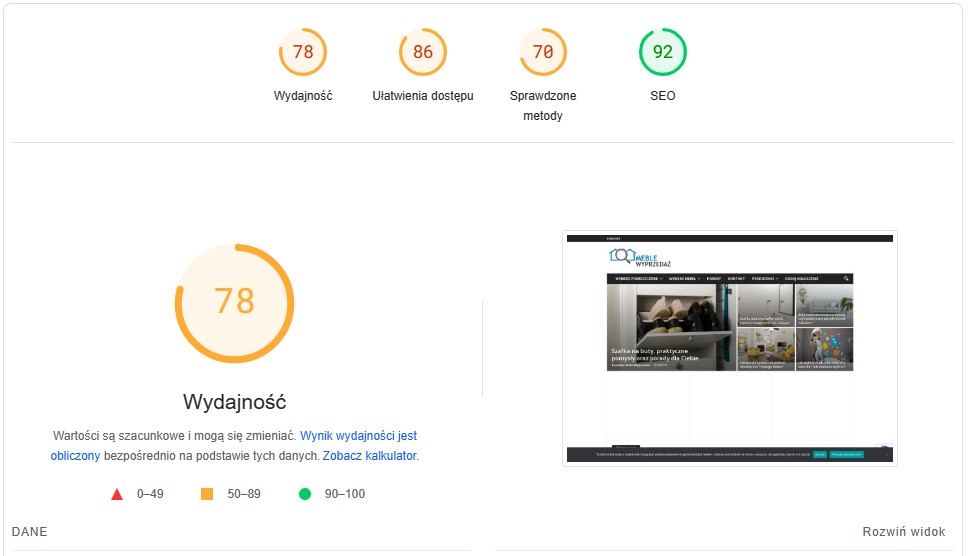Click the '50–89' range text
970x556 pixels.
pos(244,494)
